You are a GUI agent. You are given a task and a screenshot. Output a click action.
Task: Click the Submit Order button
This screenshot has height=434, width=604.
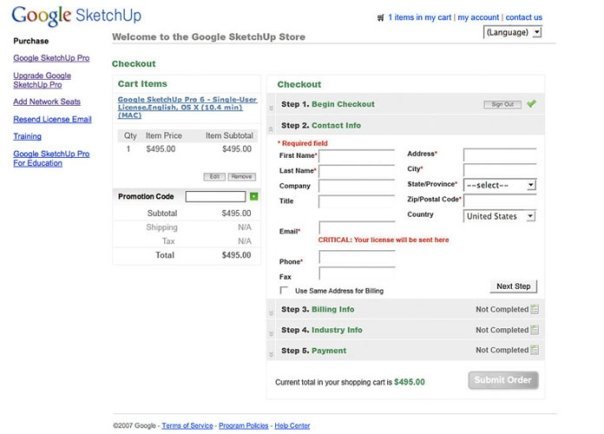pos(503,380)
